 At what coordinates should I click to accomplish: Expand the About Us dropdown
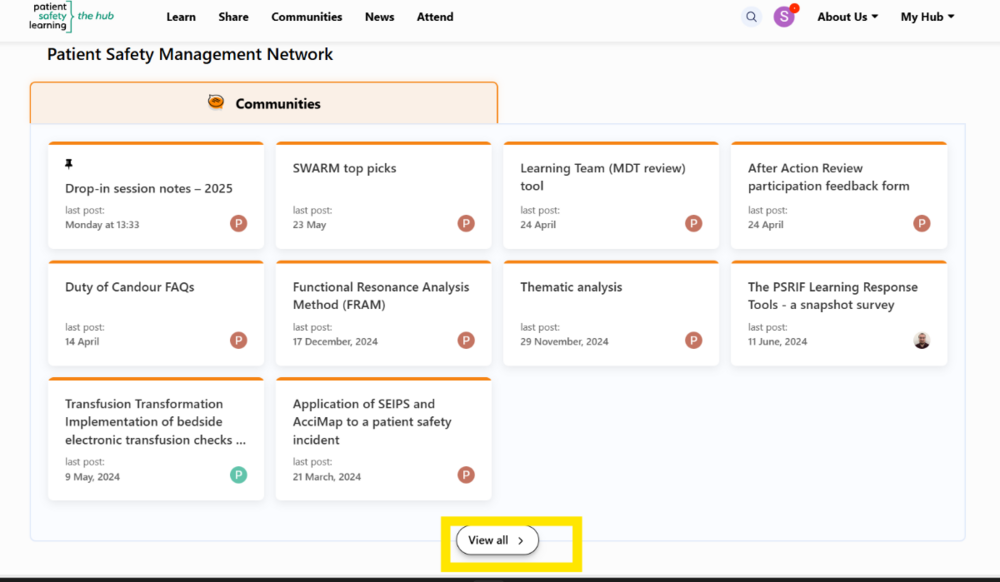(848, 17)
